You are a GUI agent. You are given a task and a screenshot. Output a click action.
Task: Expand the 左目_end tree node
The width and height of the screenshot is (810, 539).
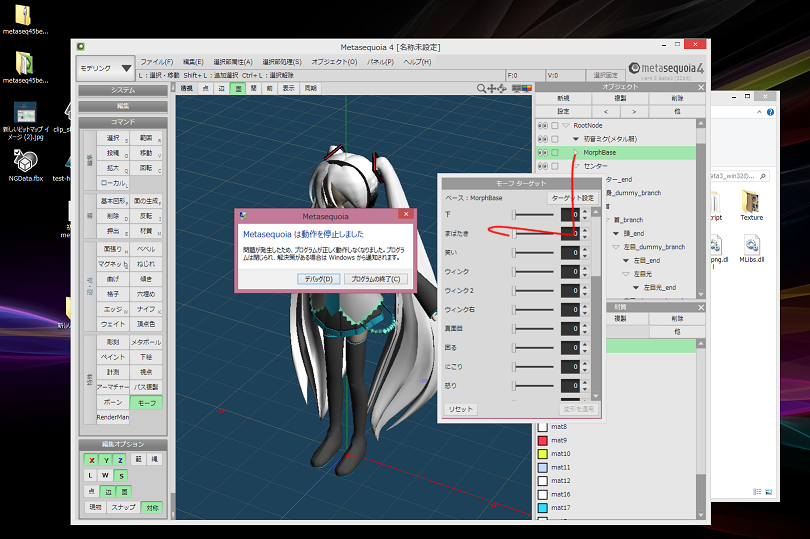[x=626, y=260]
